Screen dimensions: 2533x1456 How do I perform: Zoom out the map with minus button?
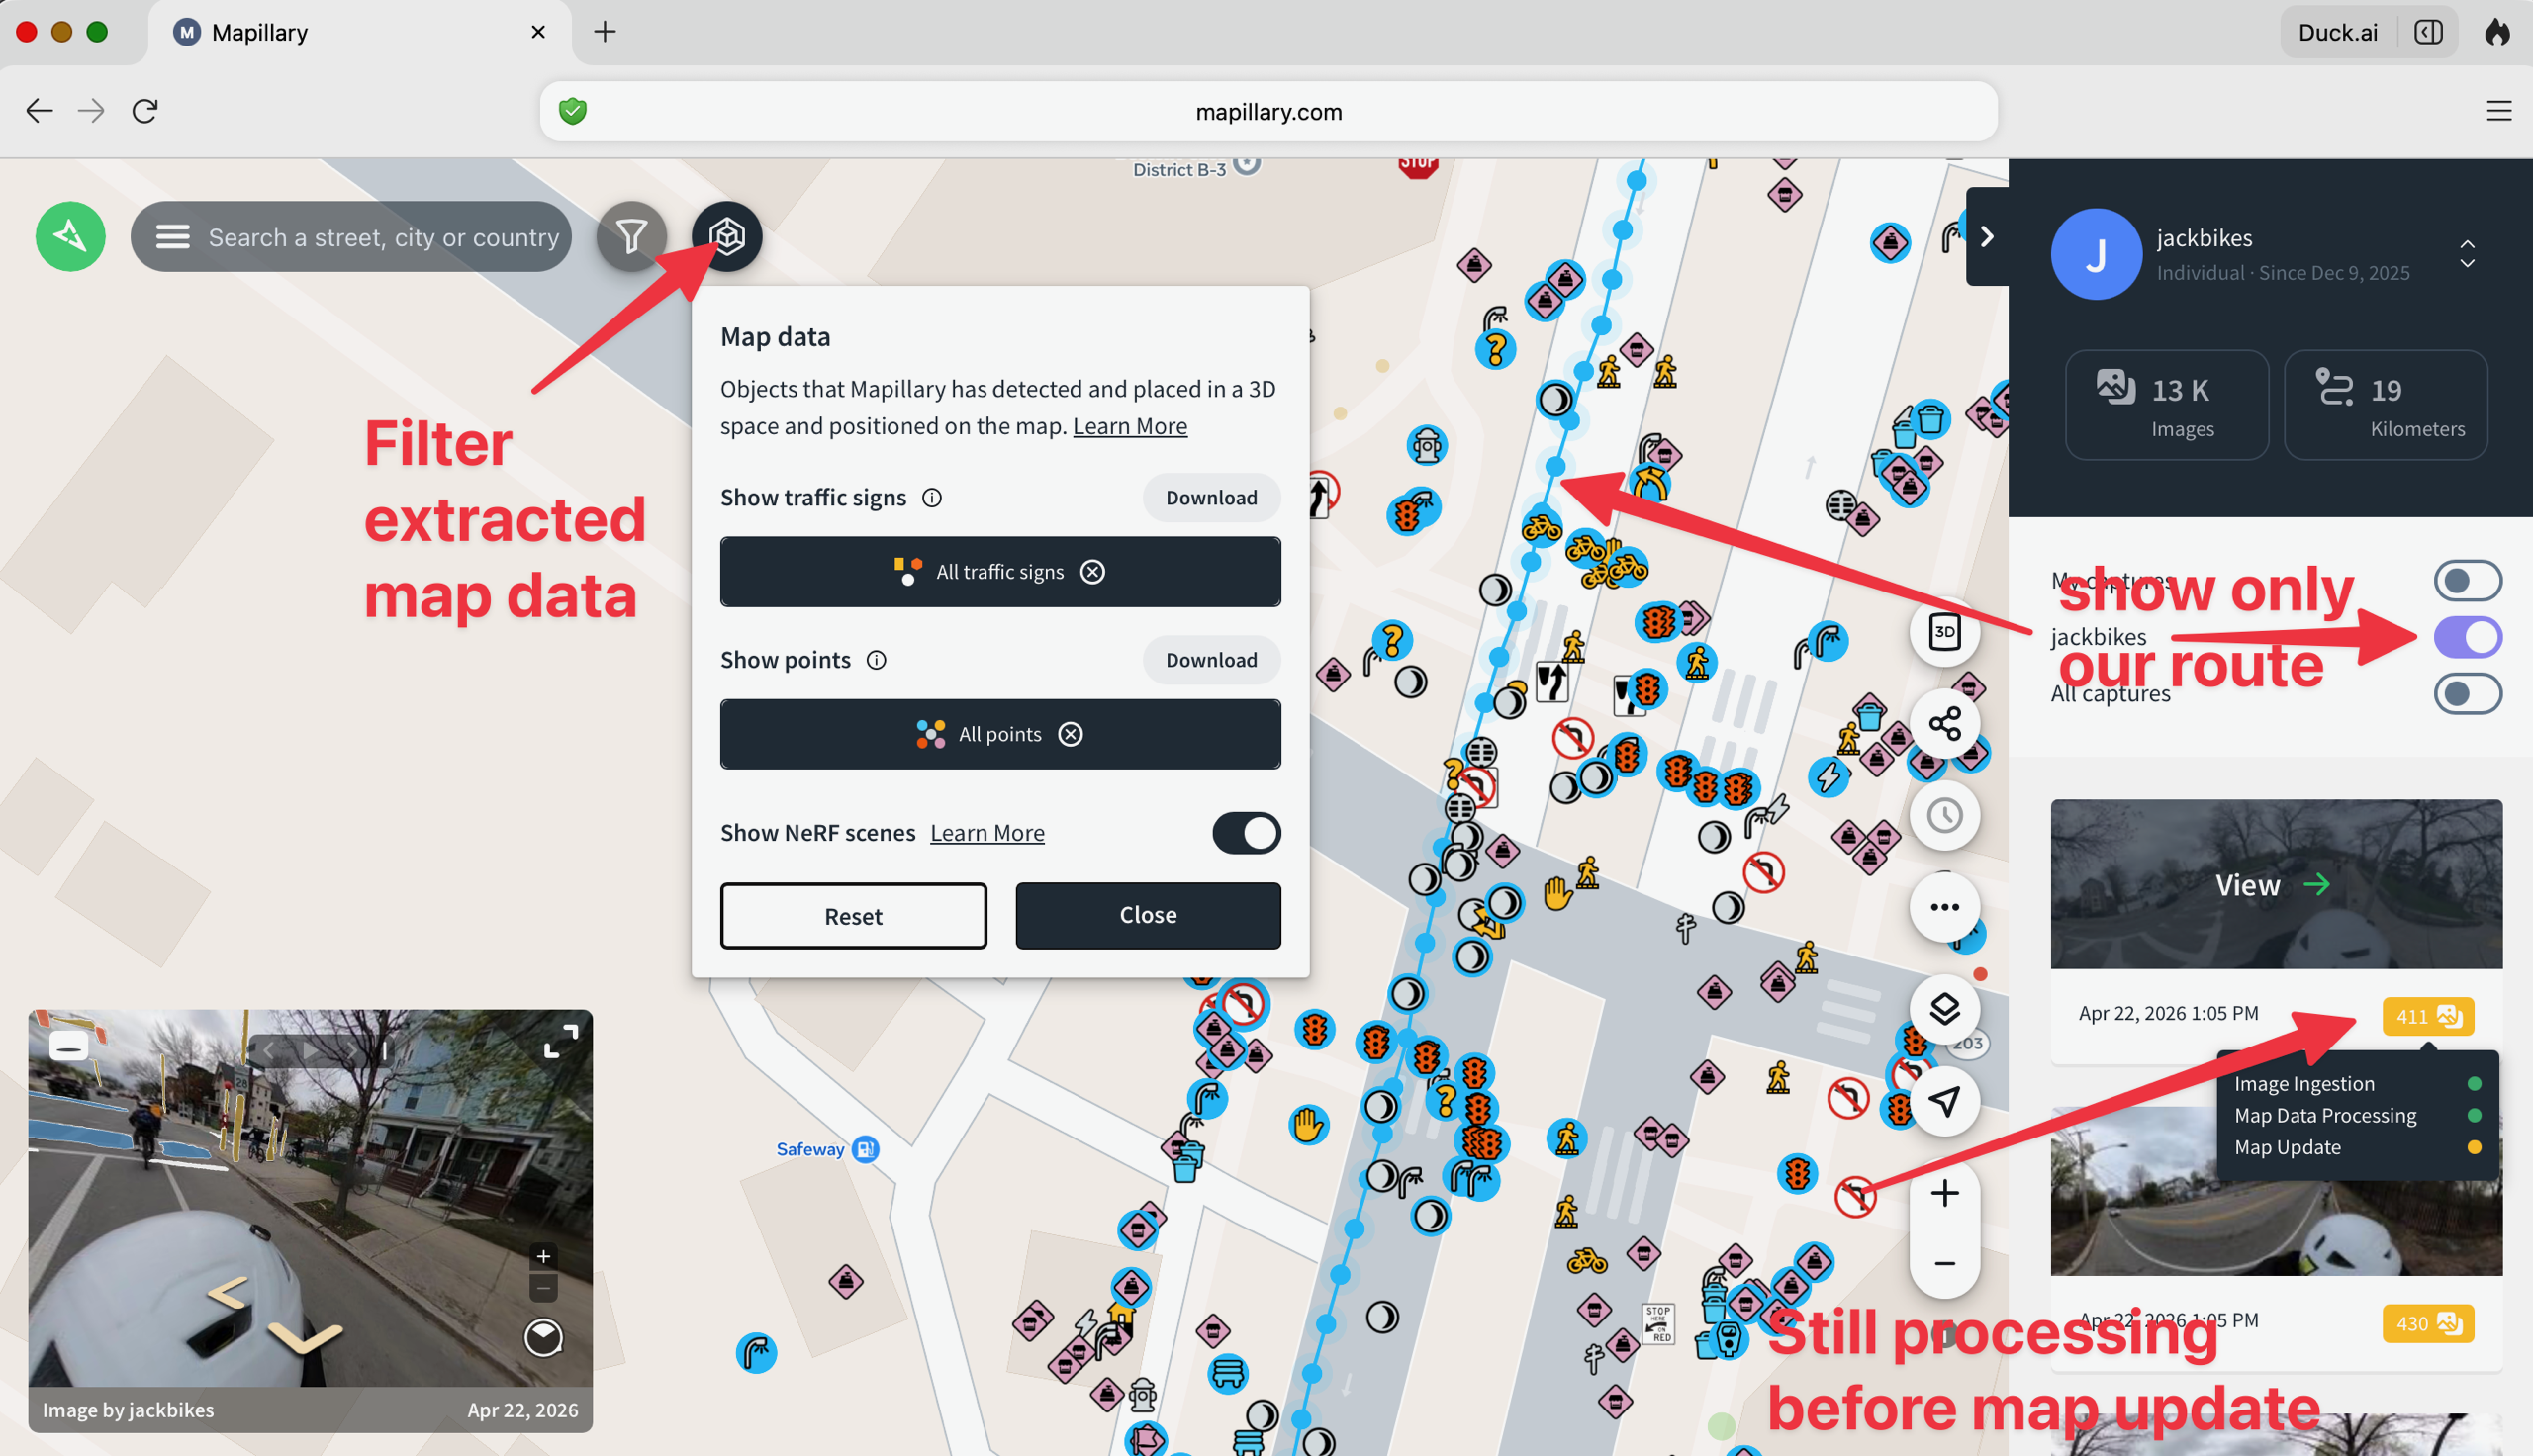click(x=1944, y=1264)
